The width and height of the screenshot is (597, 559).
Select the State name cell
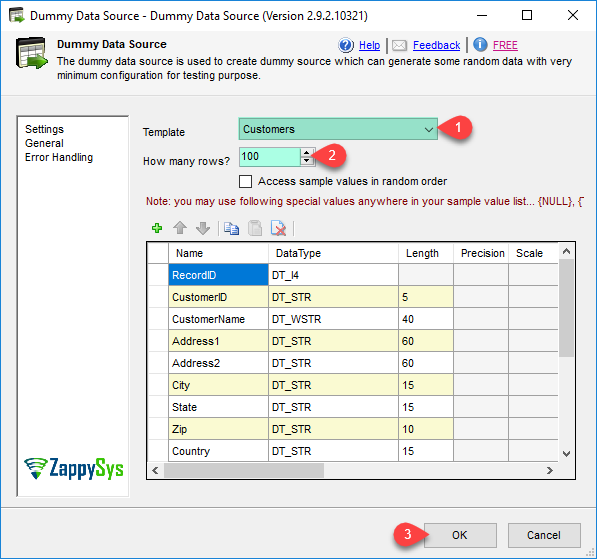(x=218, y=407)
